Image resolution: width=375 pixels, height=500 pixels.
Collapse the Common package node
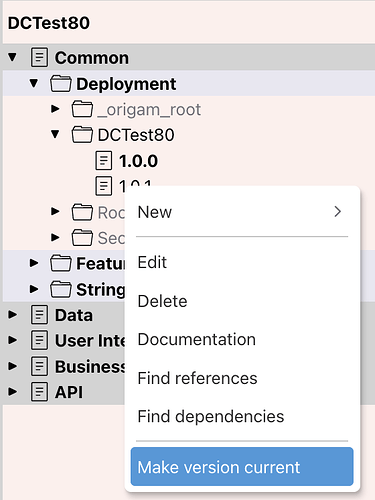click(12, 57)
